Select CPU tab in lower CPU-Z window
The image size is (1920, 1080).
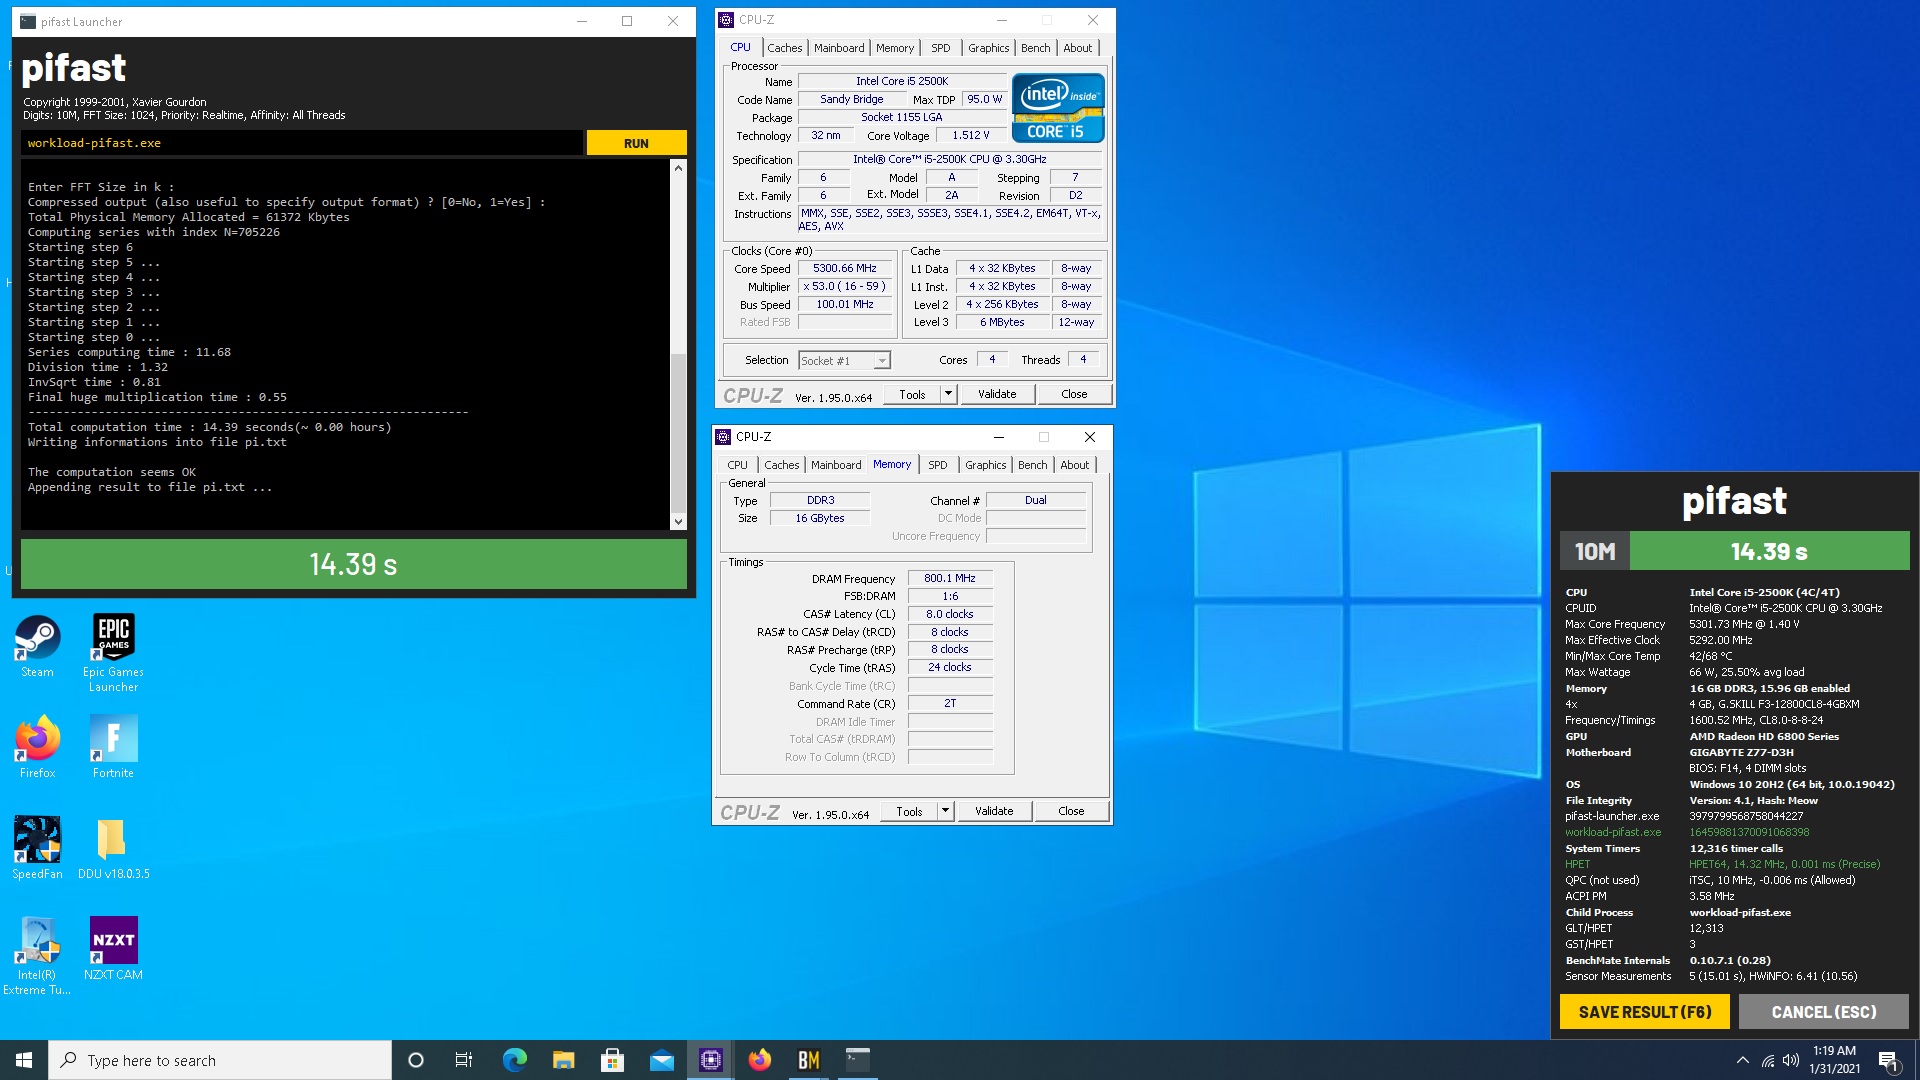tap(738, 465)
